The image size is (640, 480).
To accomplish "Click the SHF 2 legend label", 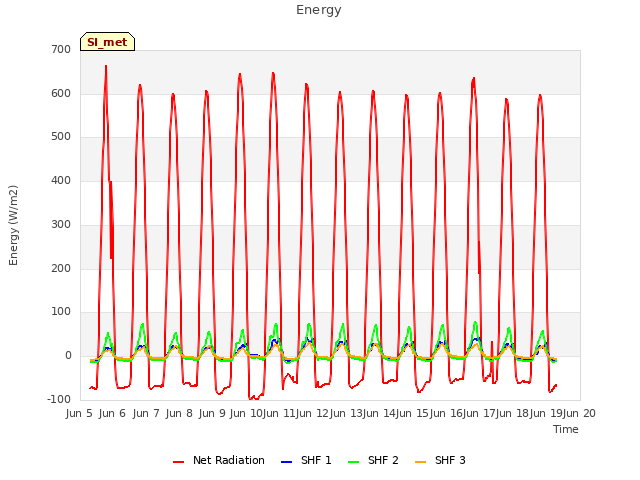I will tap(383, 460).
